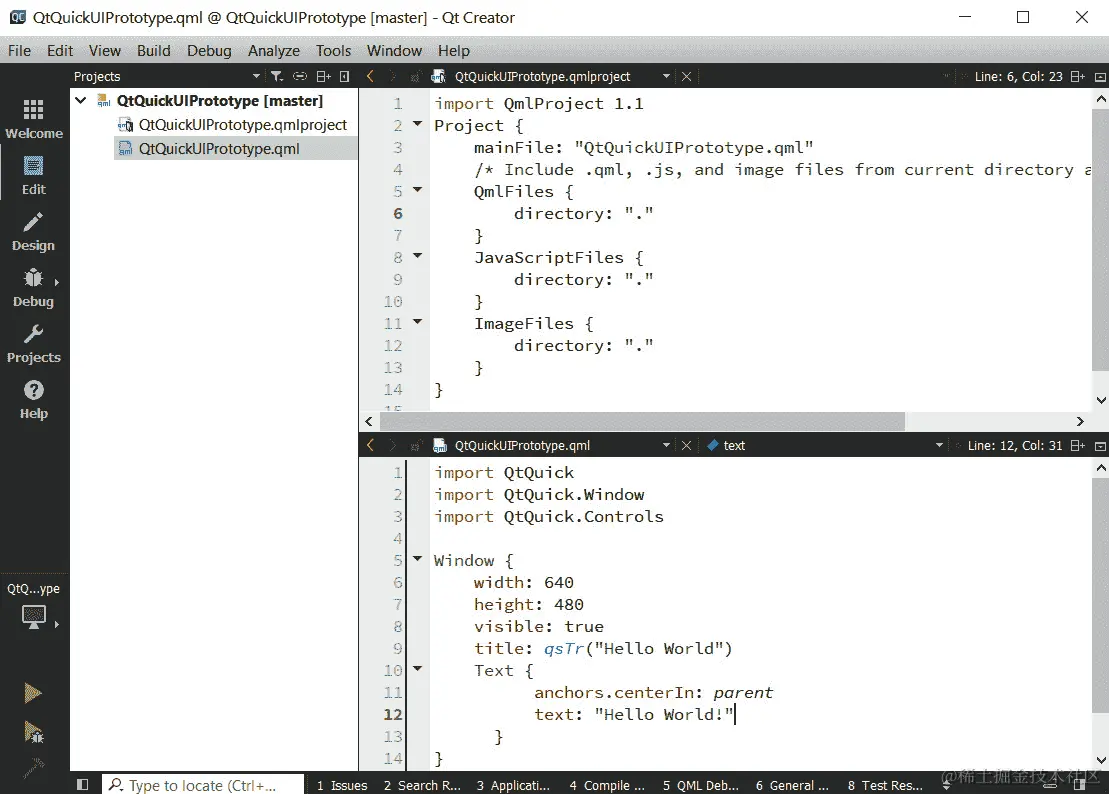
Task: Toggle writable lock in bottom editor toolbar
Action: [415, 445]
